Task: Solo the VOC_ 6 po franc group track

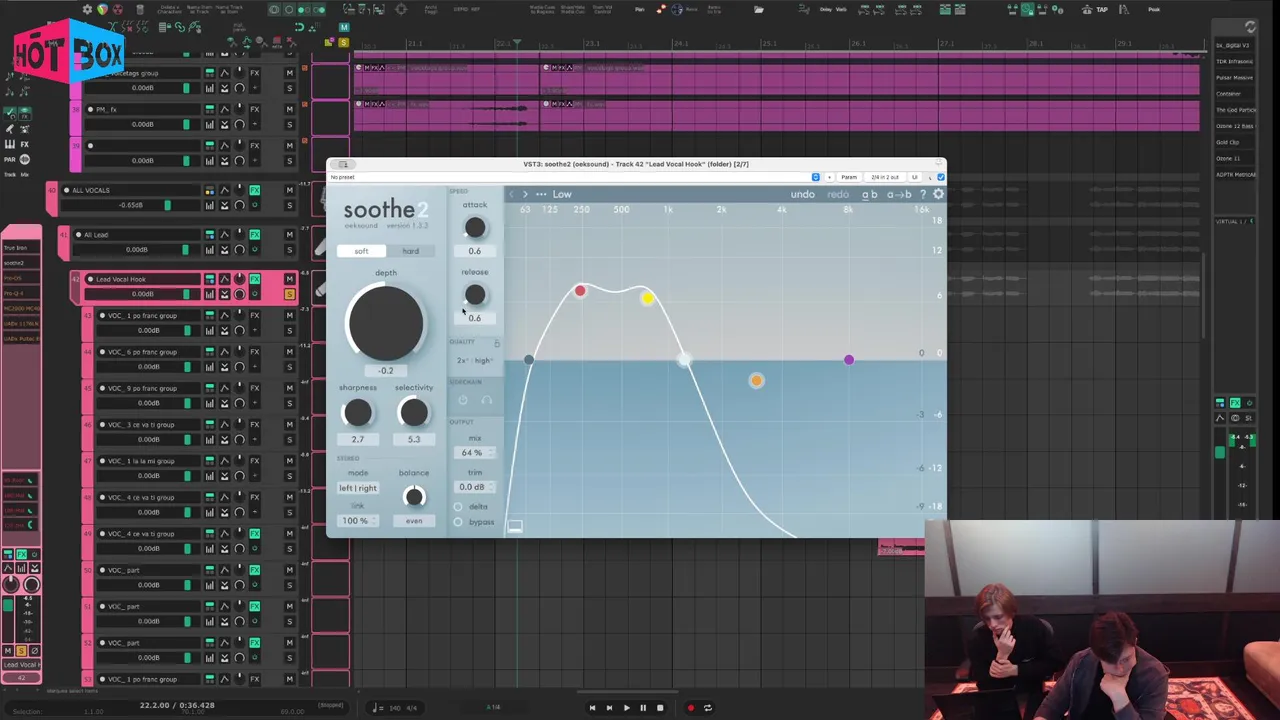Action: tap(289, 367)
